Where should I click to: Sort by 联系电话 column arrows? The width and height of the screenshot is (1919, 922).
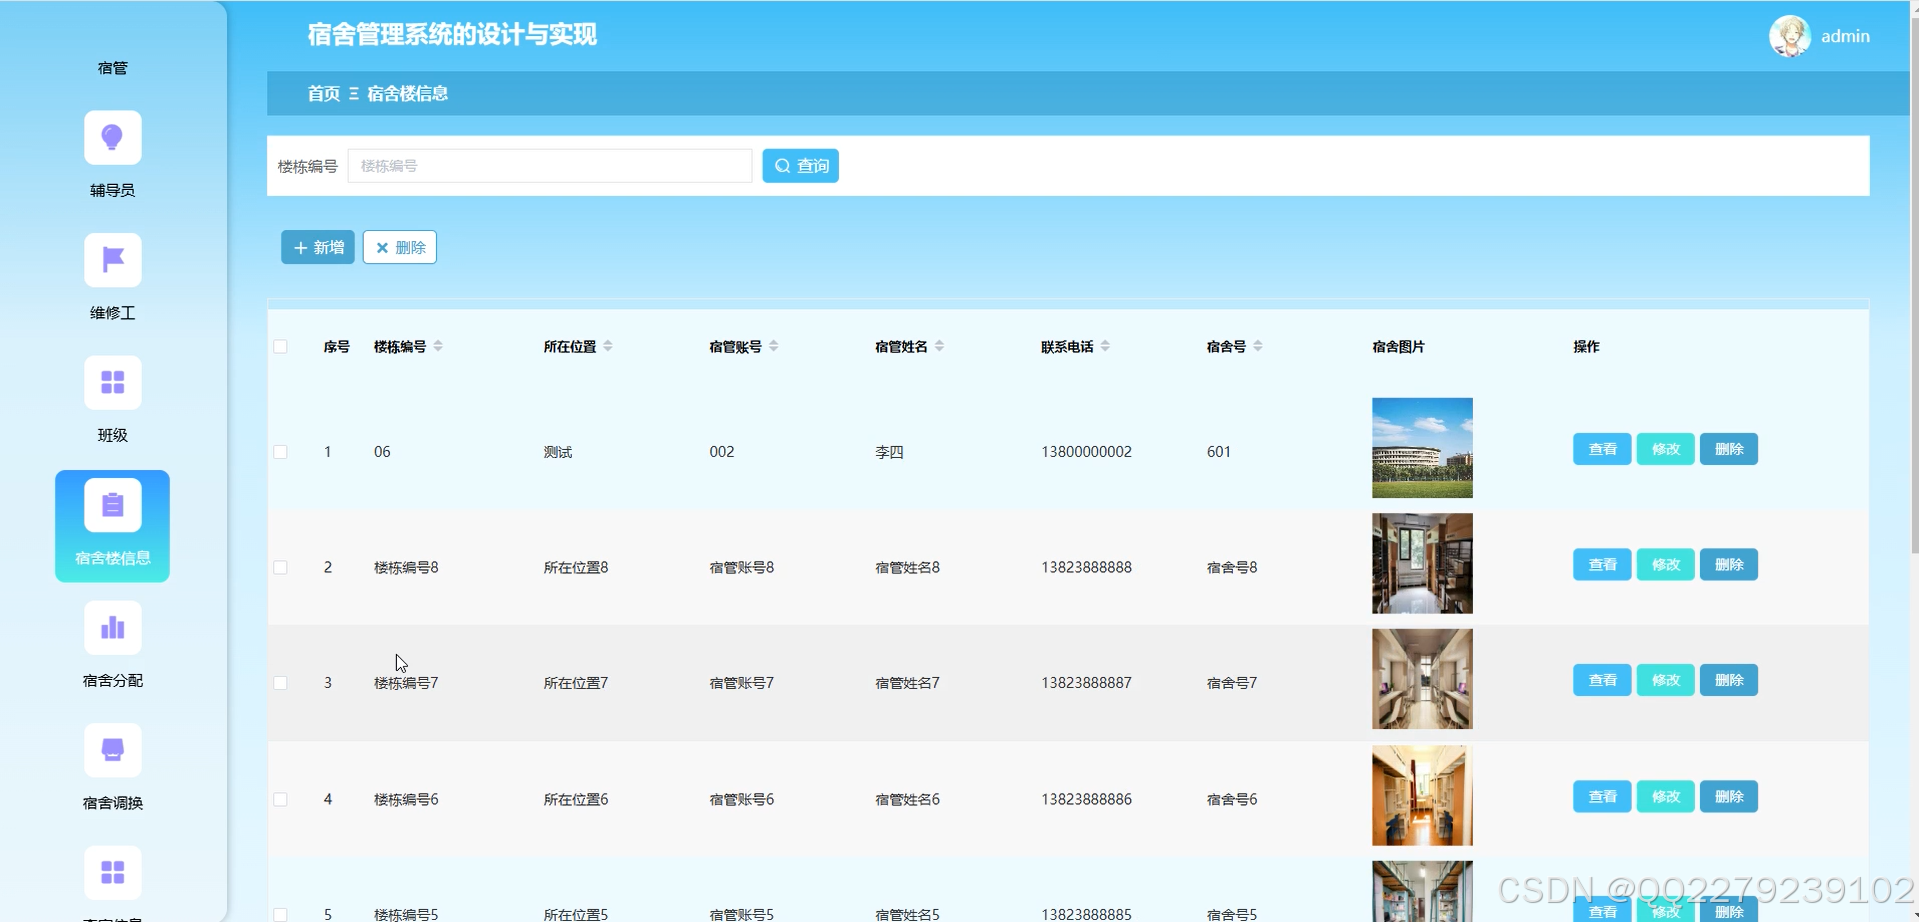click(1105, 346)
